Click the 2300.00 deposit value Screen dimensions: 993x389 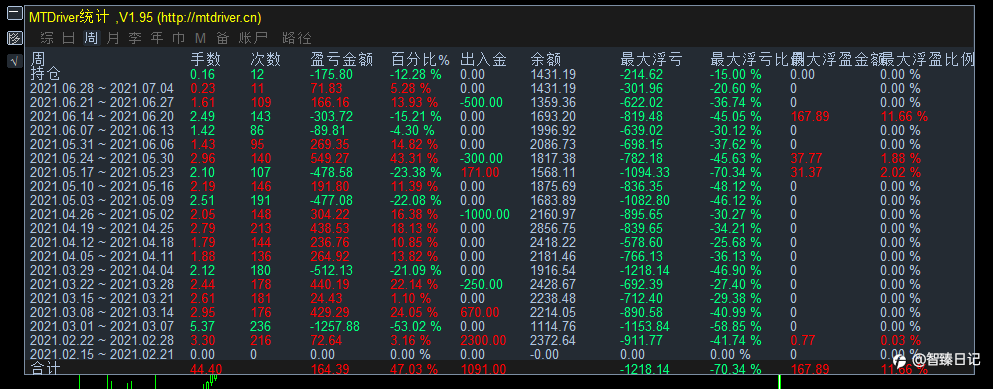(x=483, y=339)
